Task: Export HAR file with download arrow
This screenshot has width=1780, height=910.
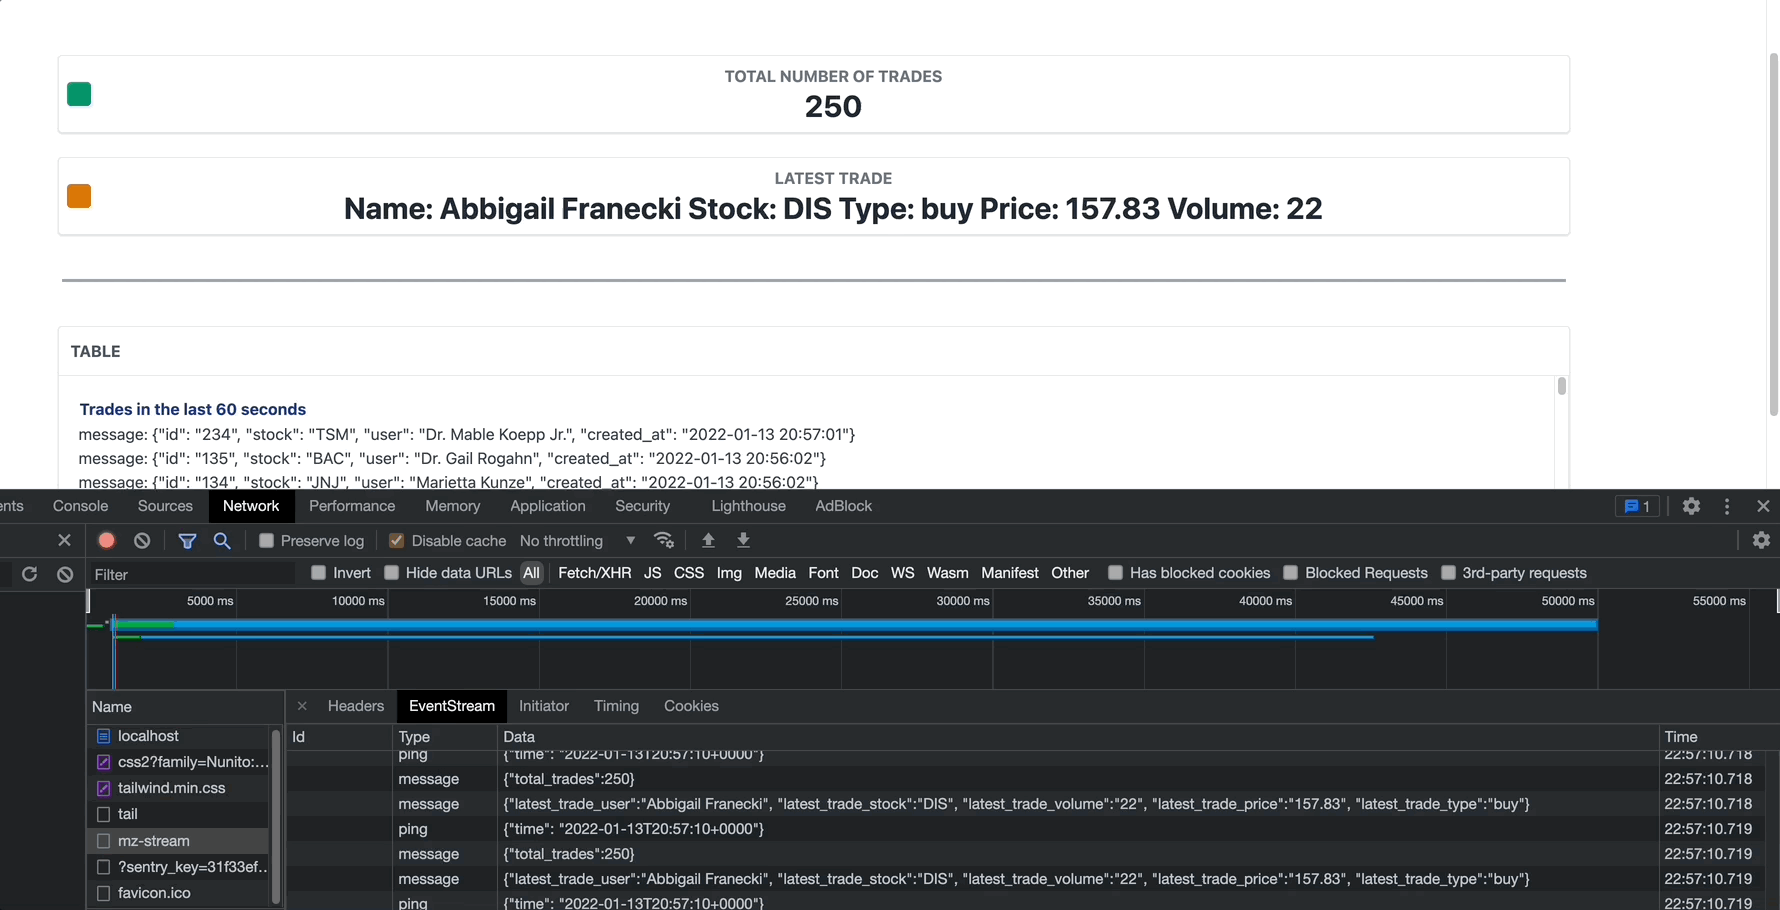Action: pyautogui.click(x=743, y=540)
